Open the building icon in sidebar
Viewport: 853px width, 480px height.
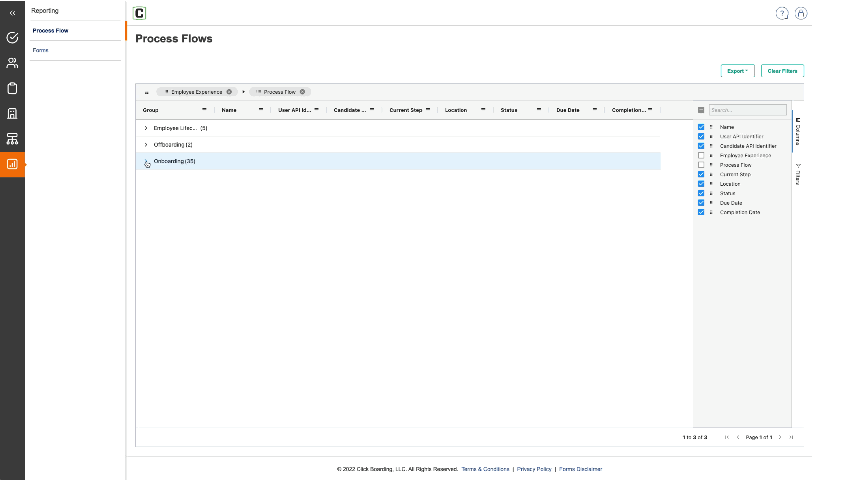[x=12, y=113]
